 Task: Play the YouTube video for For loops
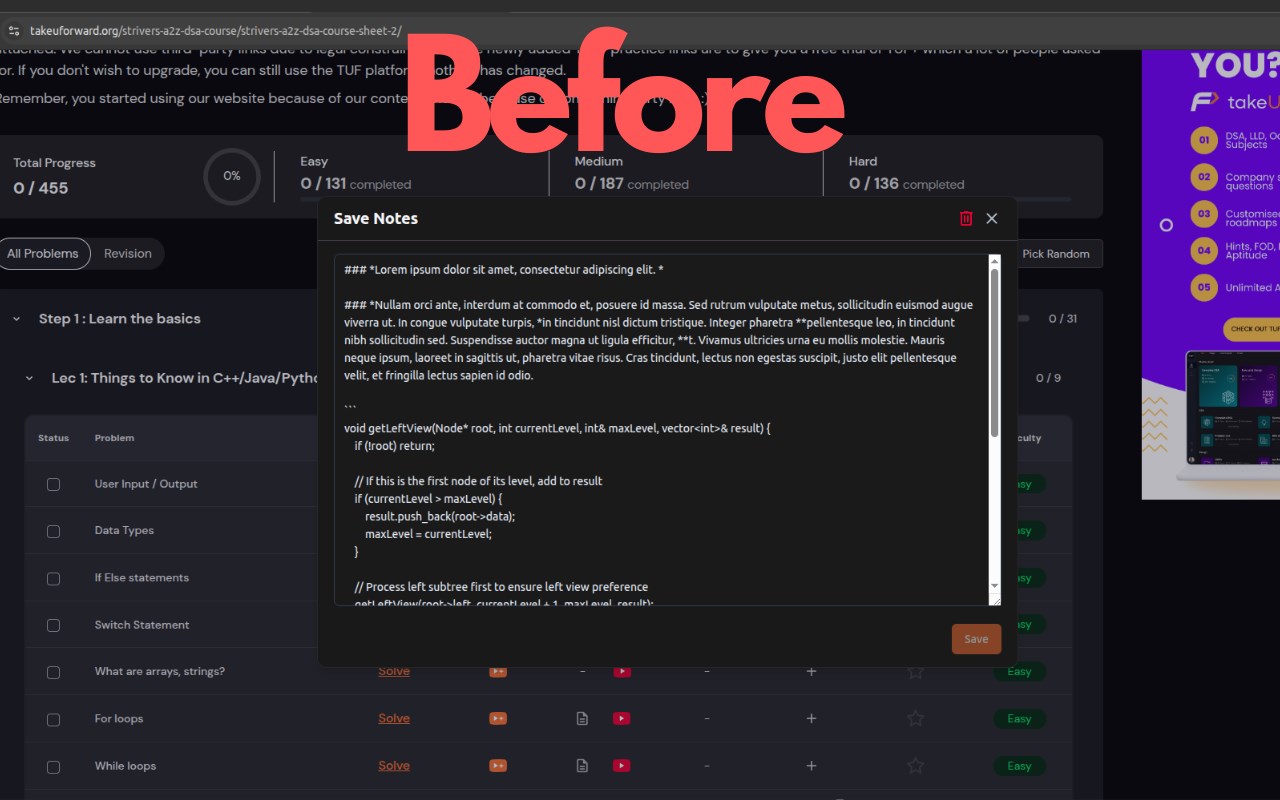pos(622,718)
